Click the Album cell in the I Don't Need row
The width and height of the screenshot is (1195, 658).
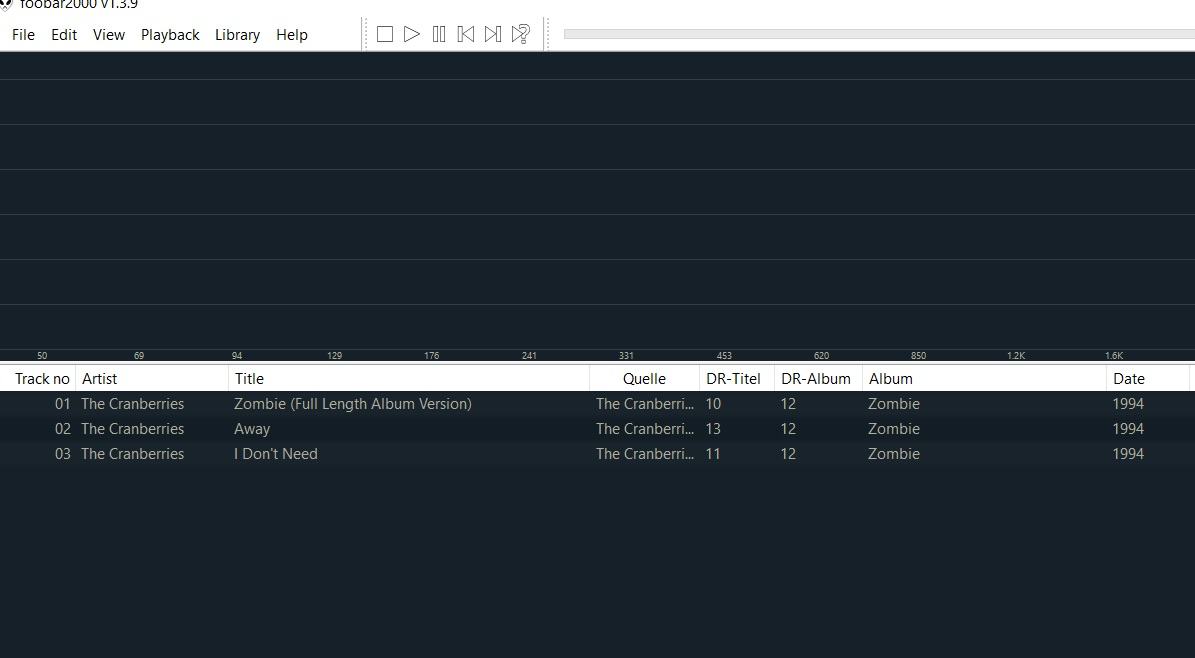894,454
